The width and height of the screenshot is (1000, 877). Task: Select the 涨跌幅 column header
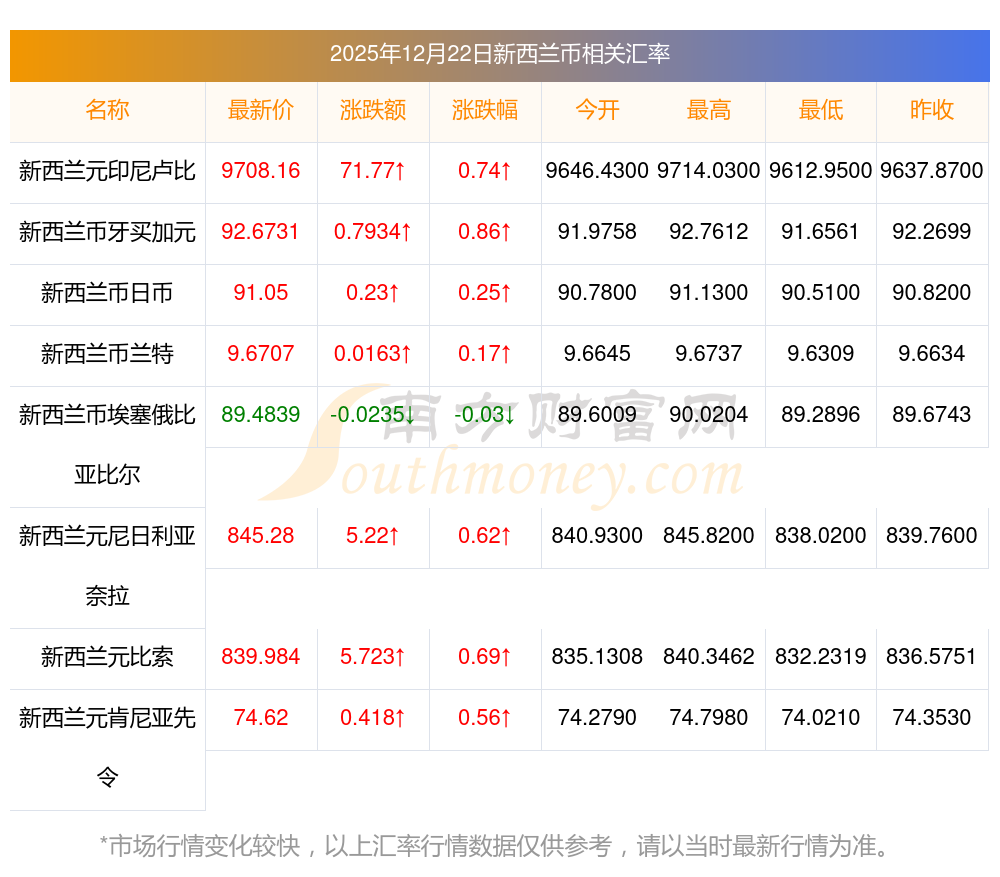point(485,110)
